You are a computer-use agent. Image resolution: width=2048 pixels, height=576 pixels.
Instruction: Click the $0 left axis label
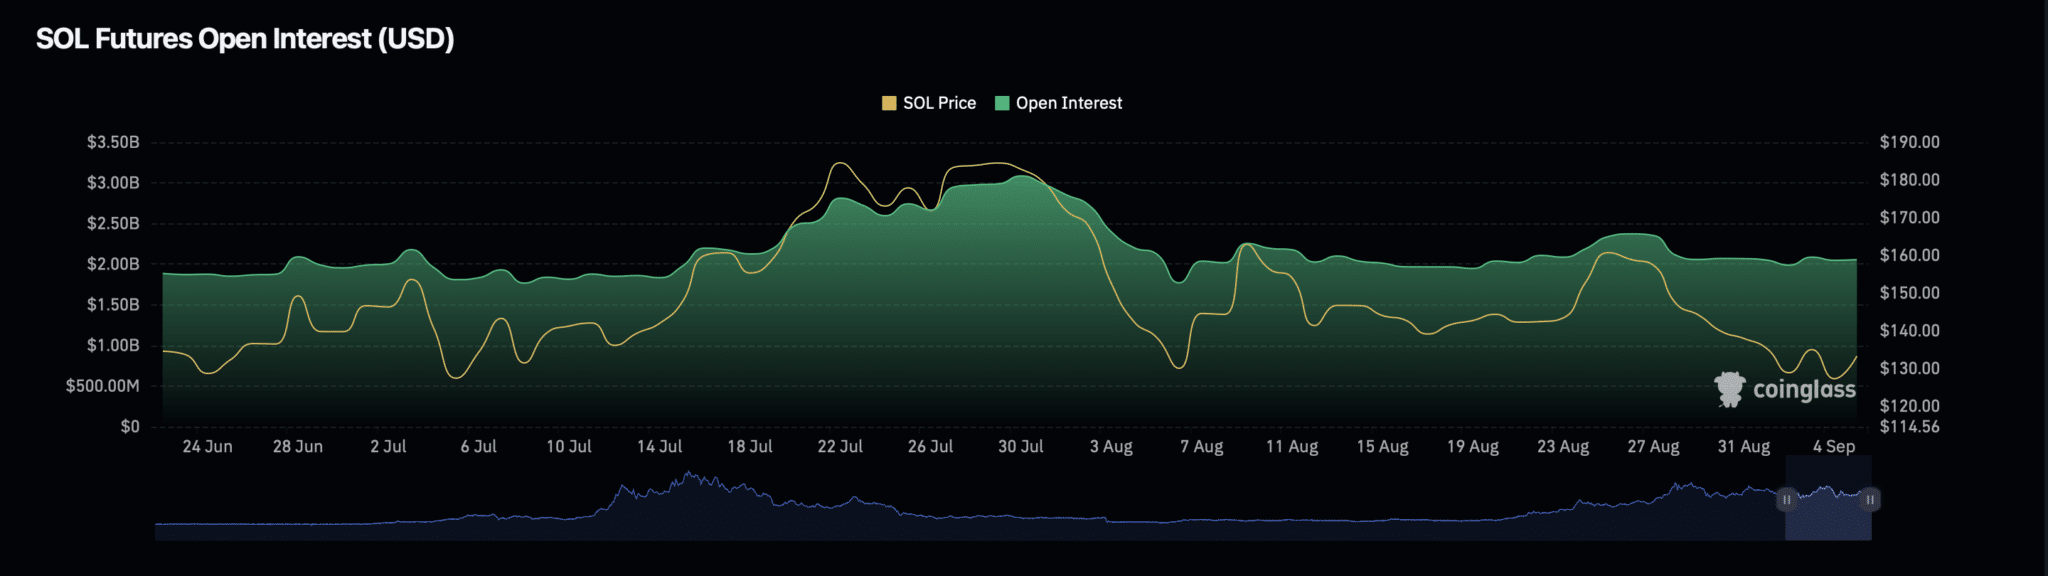130,426
